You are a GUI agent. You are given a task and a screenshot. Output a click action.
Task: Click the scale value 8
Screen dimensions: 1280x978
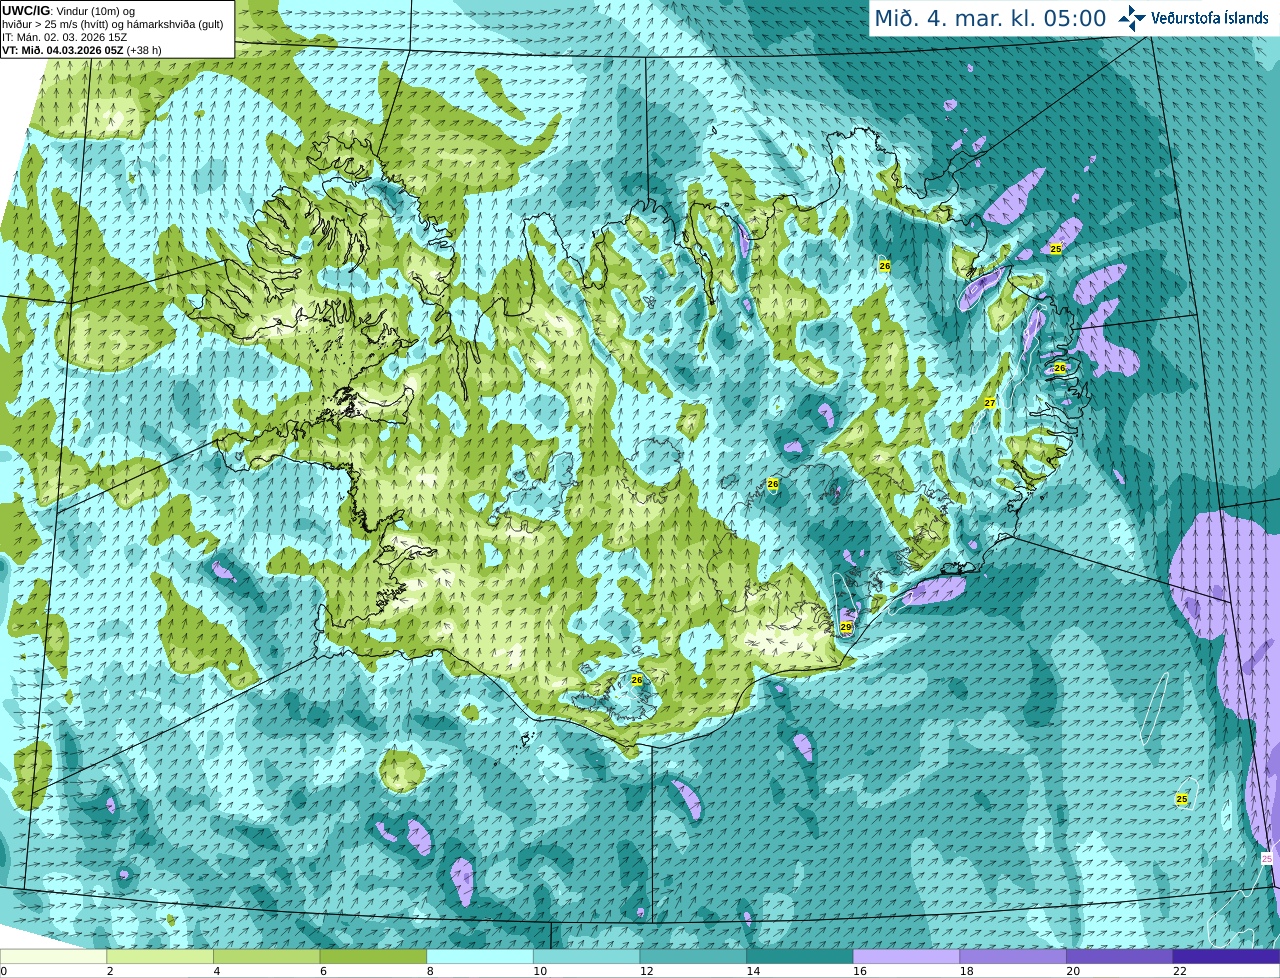coord(429,971)
